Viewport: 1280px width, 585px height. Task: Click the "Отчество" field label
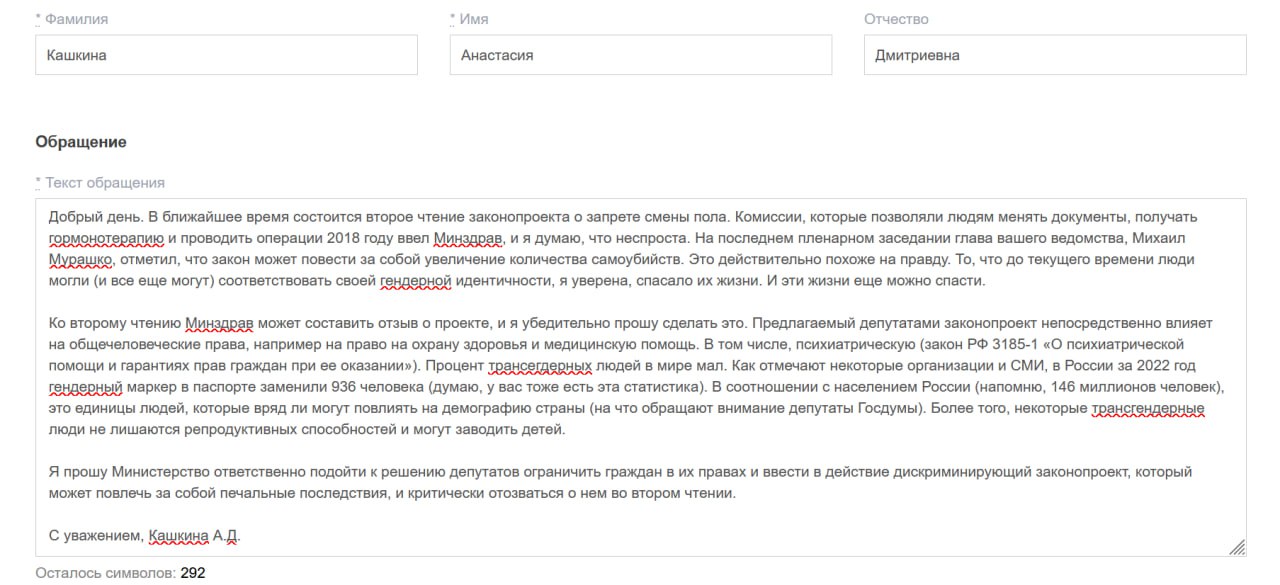(896, 19)
